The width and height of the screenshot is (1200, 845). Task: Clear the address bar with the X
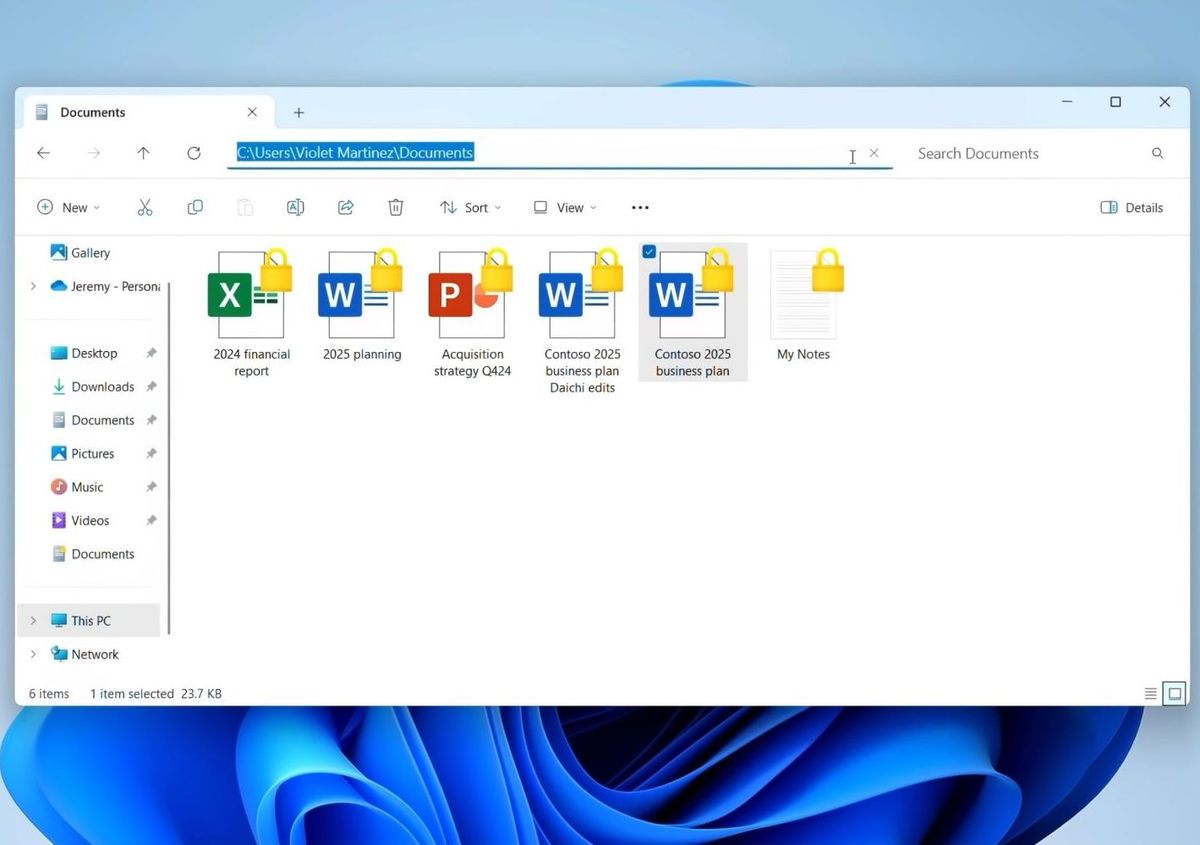[873, 153]
